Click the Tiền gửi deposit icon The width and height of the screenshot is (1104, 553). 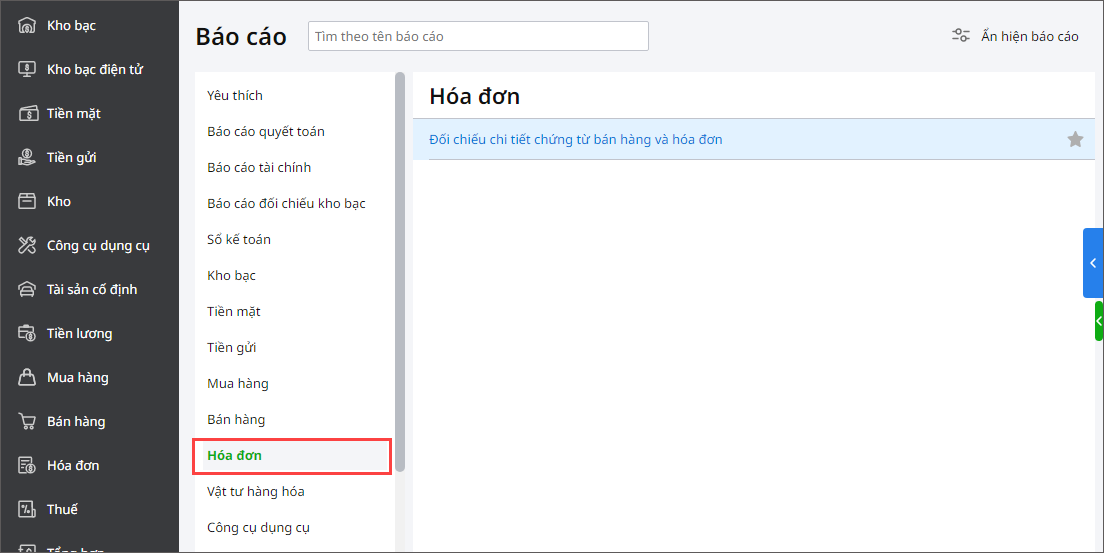click(27, 157)
